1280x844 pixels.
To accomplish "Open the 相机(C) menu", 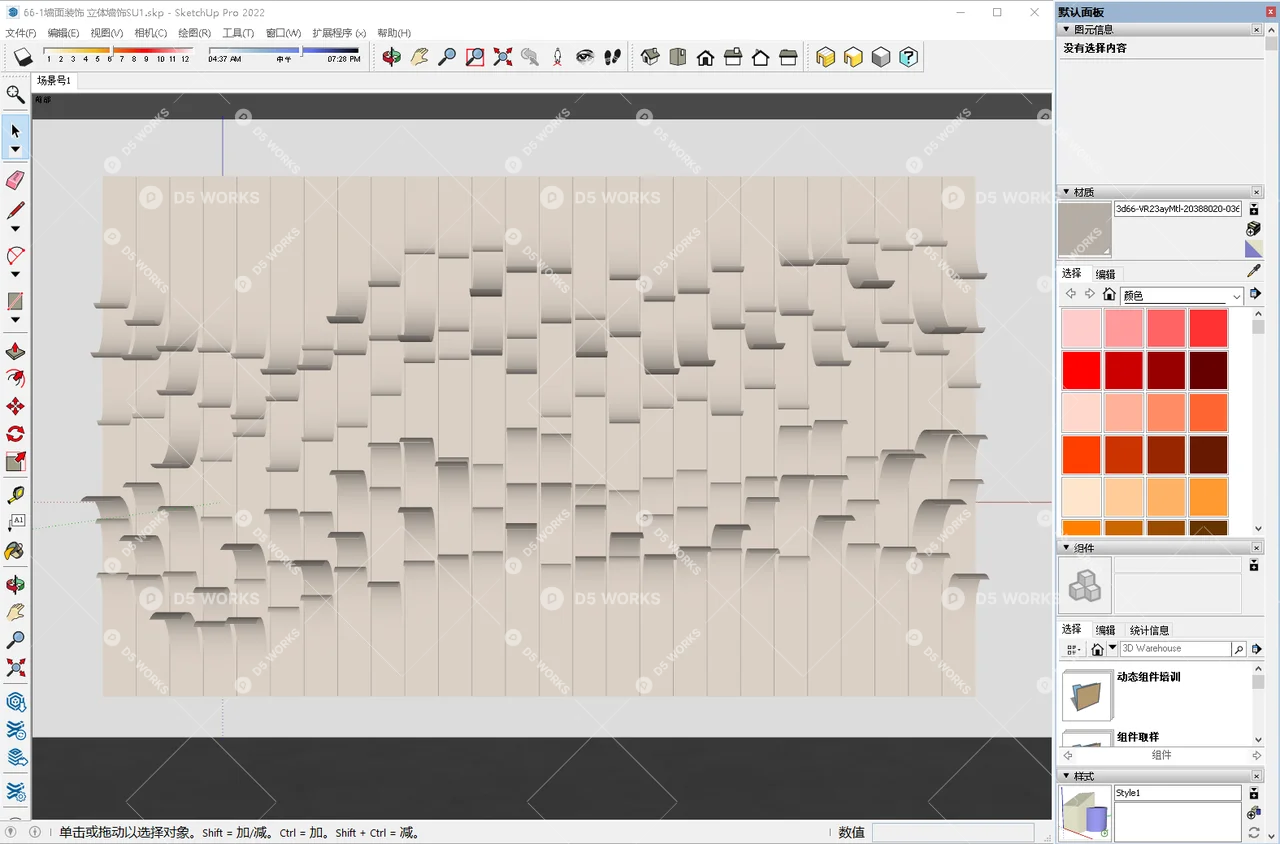I will point(148,33).
